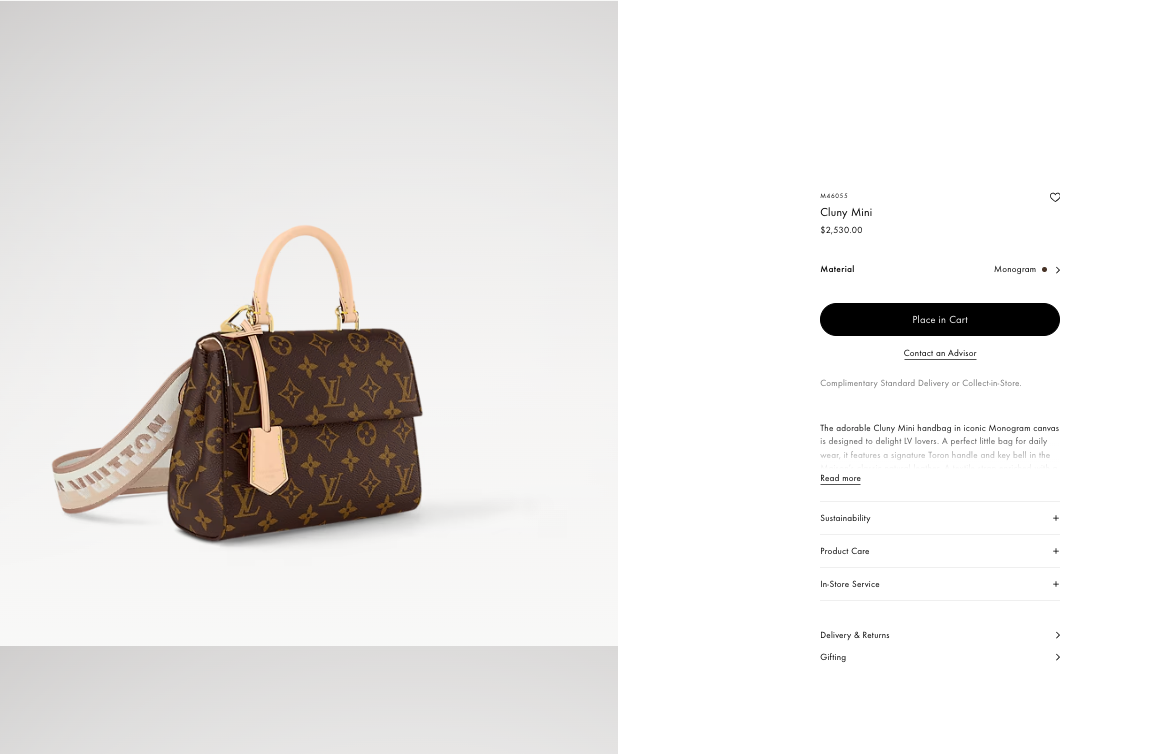Expand the Product Care section
Screen dimensions: 1150x754
pyautogui.click(x=940, y=551)
